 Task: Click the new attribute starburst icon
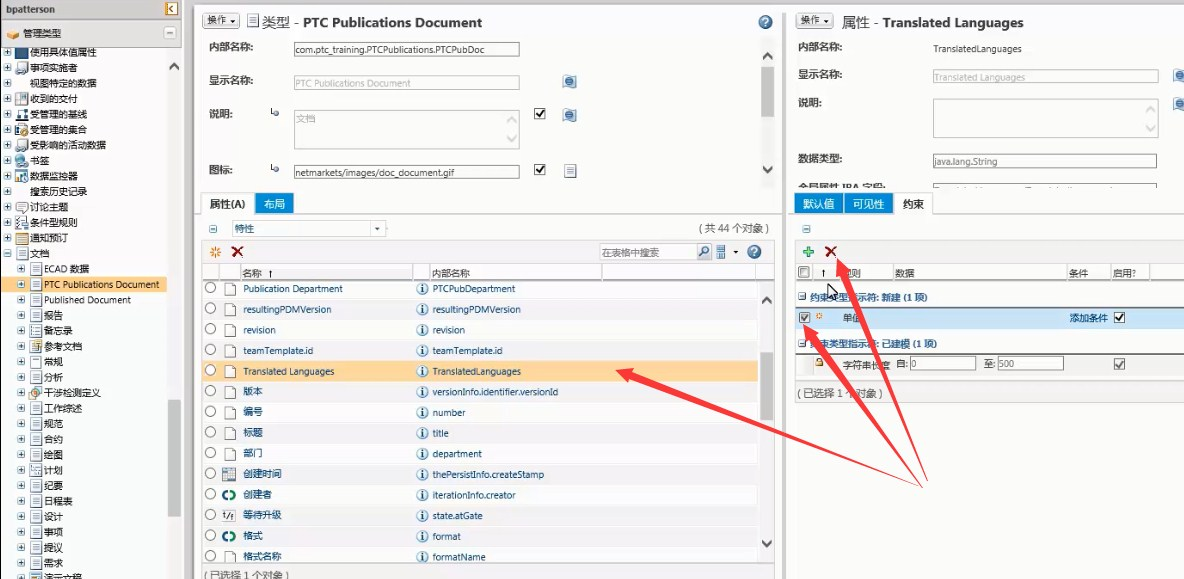click(215, 252)
